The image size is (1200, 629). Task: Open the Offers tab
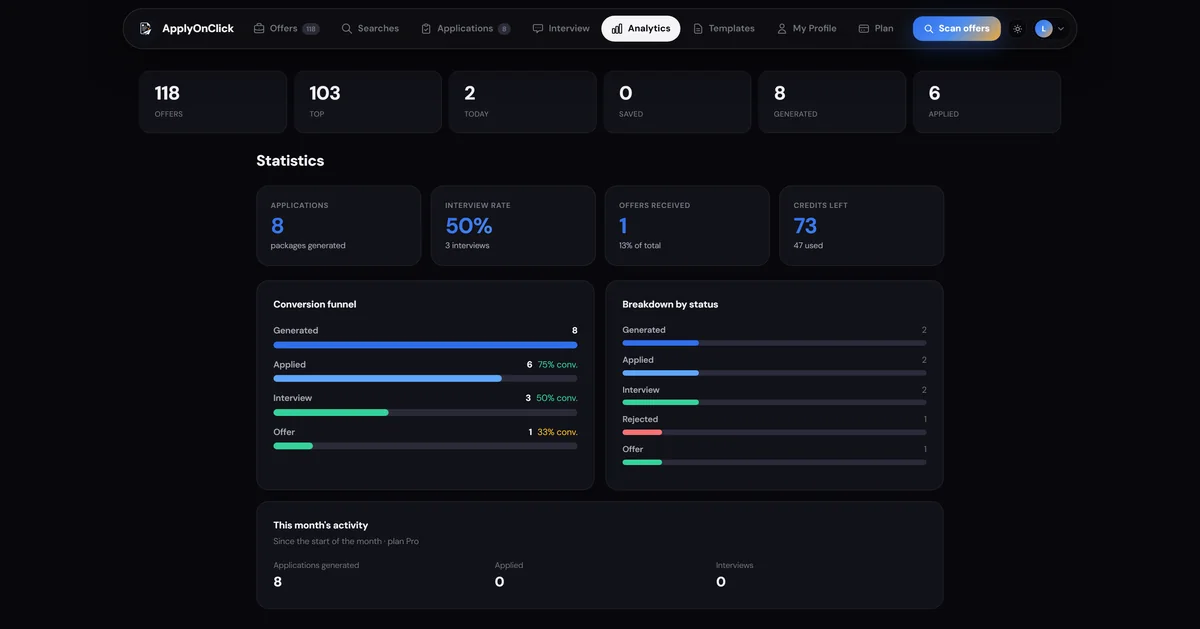tap(286, 29)
